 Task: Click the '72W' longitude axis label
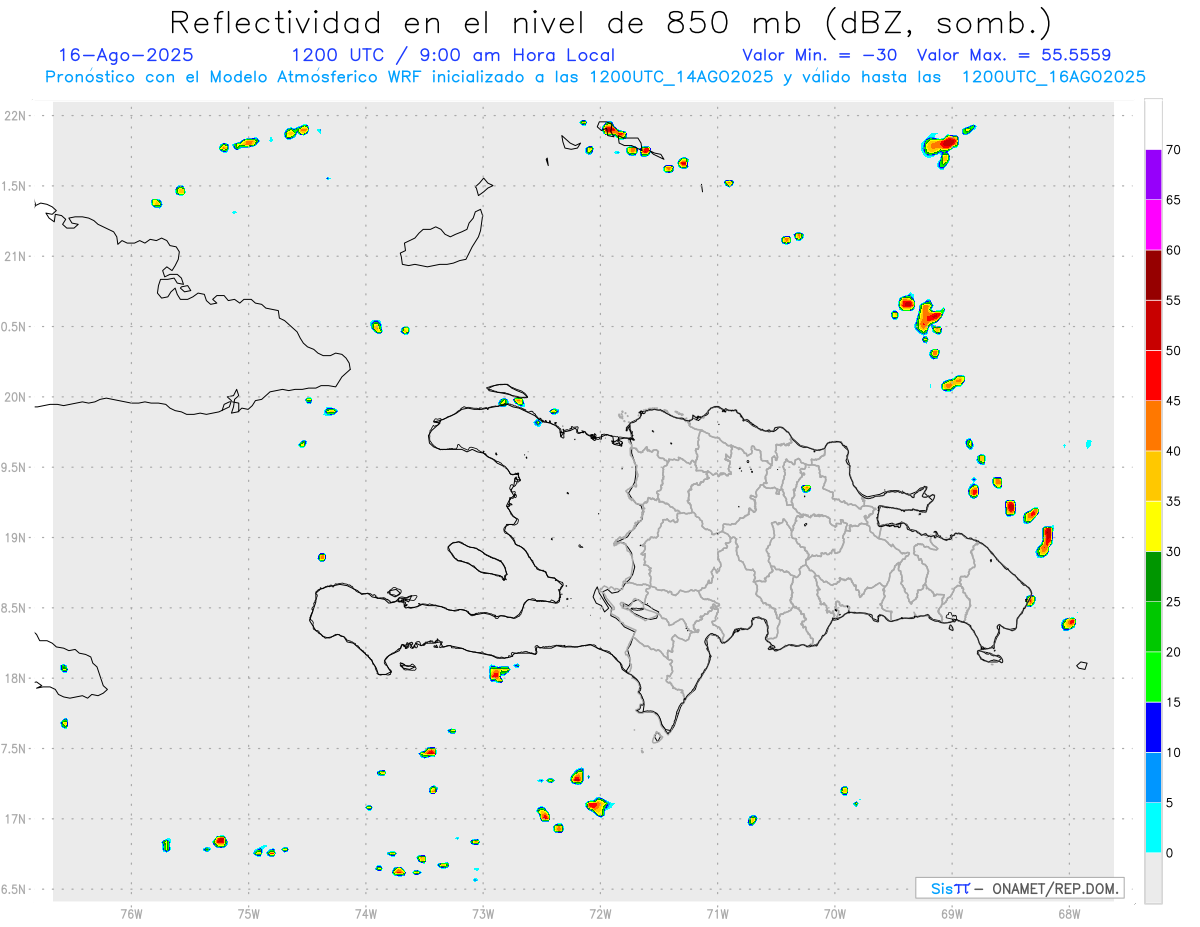click(600, 913)
